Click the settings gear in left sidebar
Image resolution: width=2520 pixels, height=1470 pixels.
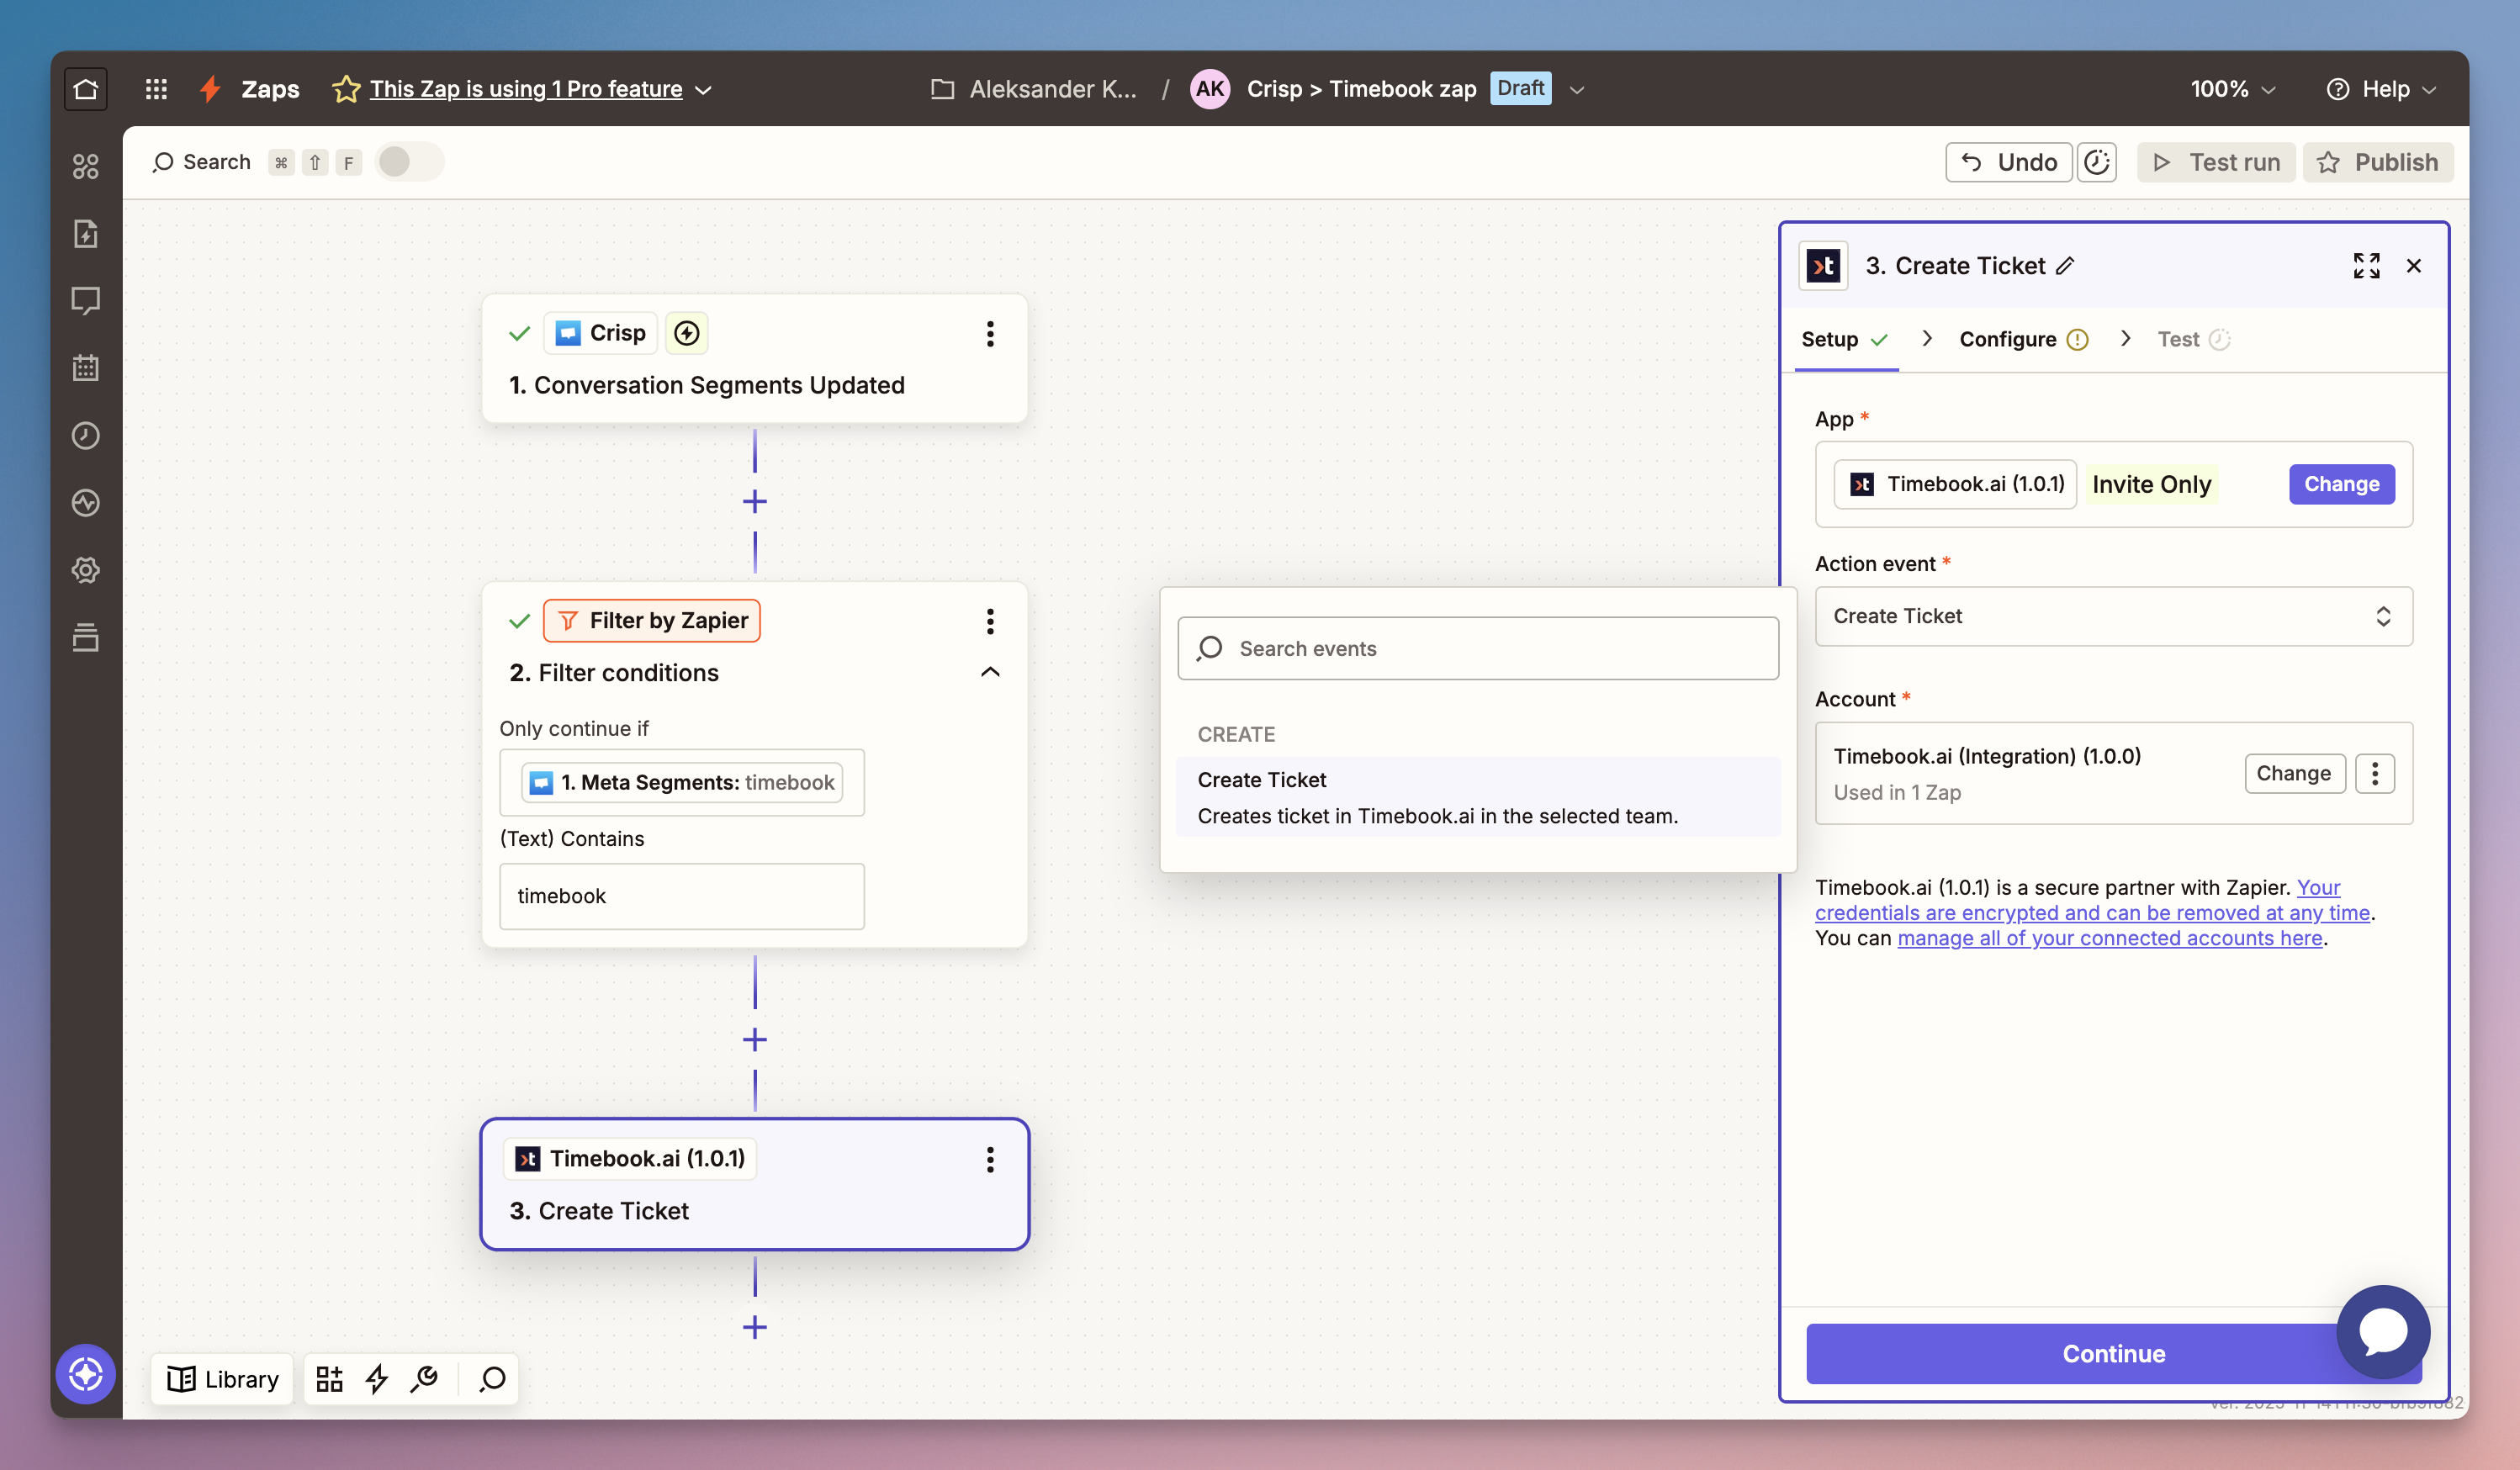click(x=86, y=570)
